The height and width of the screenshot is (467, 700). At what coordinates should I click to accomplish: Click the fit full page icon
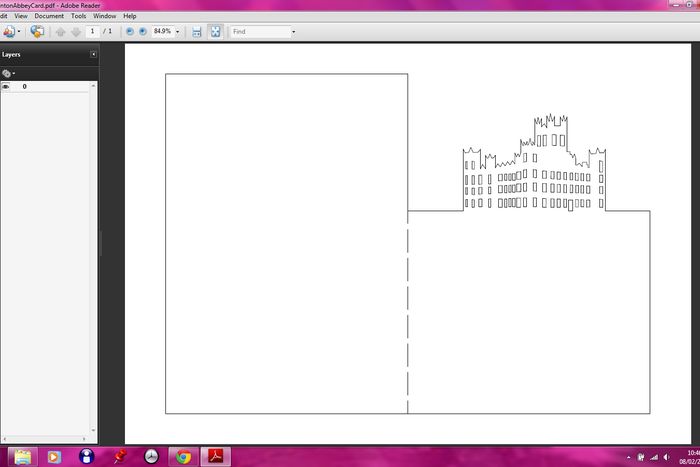point(215,32)
